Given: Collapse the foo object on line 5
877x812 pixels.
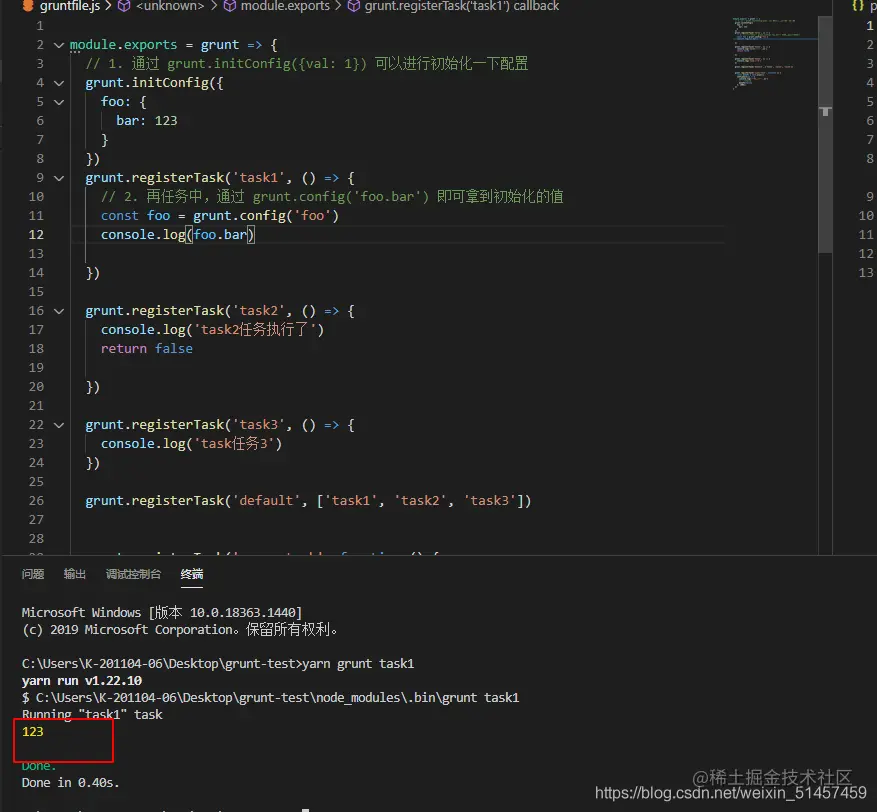Looking at the screenshot, I should click(59, 102).
